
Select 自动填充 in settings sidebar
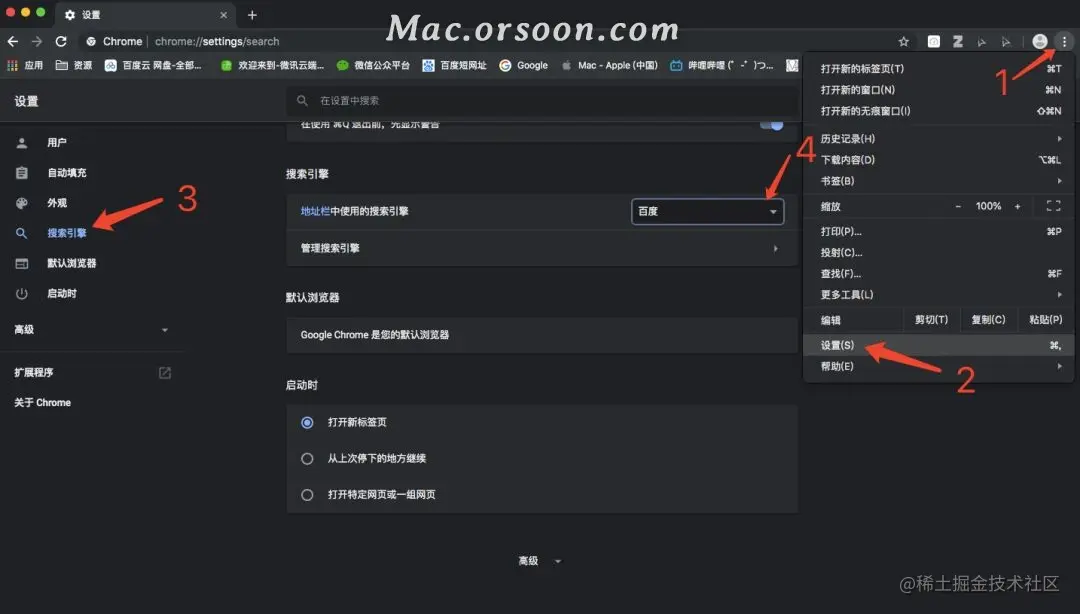[66, 173]
